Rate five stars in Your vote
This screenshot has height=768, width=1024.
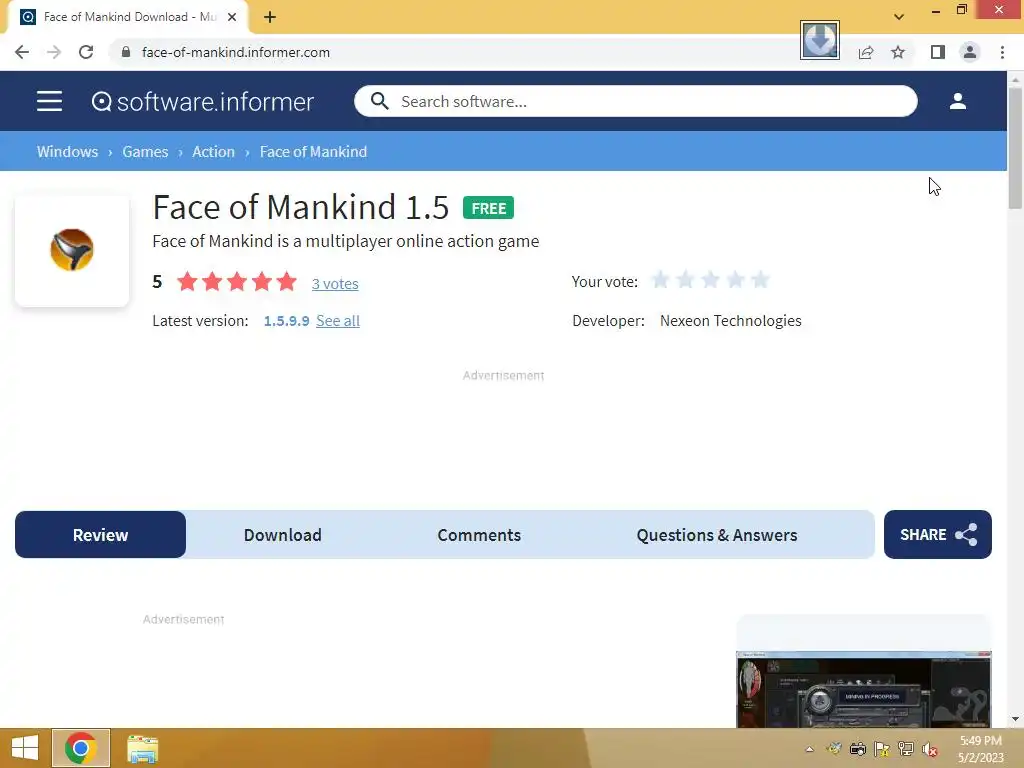760,280
